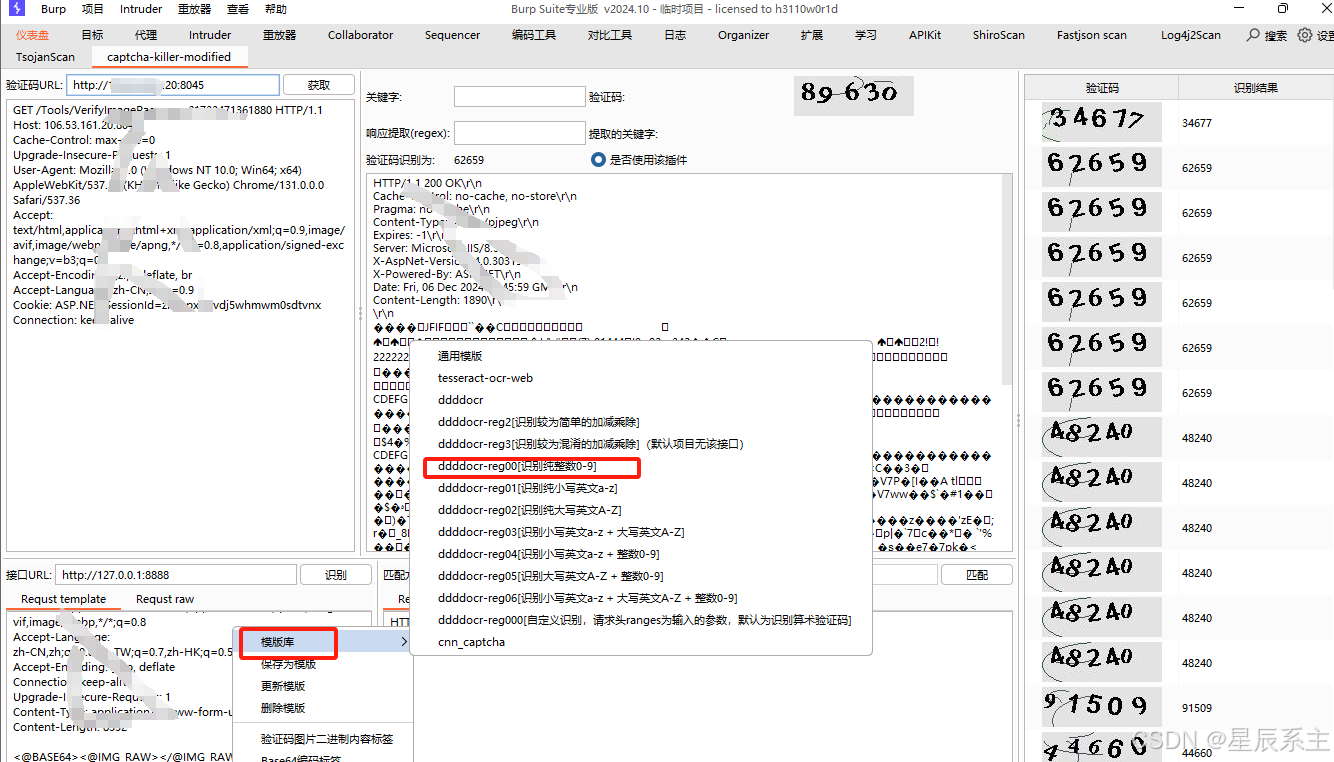The image size is (1334, 762).
Task: Click the 响应提取(regex) input field
Action: coord(519,133)
